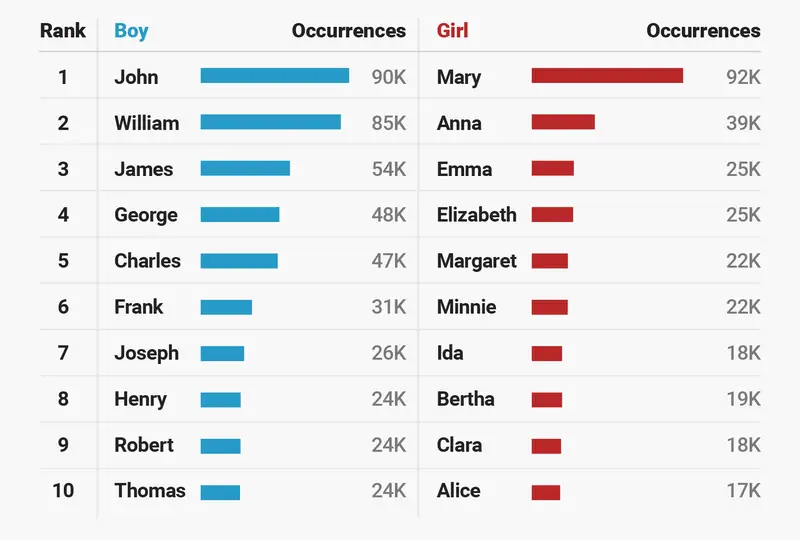800x540 pixels.
Task: Click the 17K value for Alice
Action: [x=743, y=491]
